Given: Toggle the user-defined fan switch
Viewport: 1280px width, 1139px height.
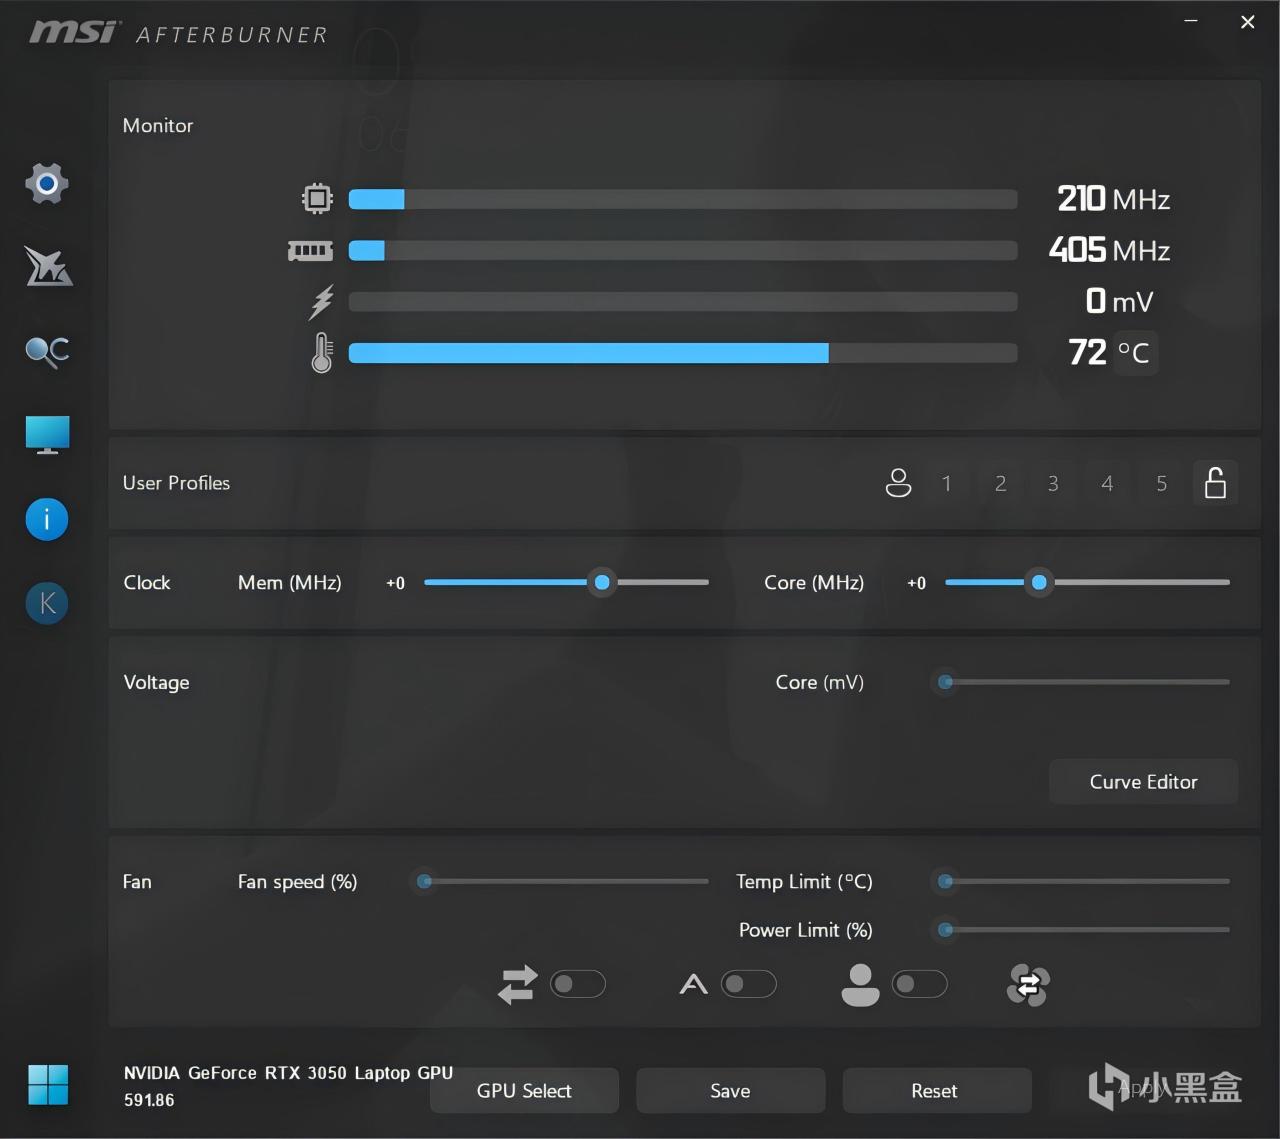Looking at the screenshot, I should pyautogui.click(x=919, y=984).
